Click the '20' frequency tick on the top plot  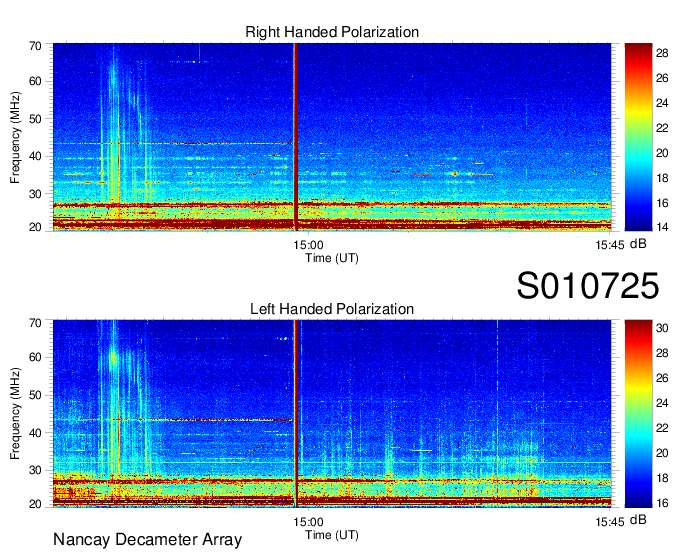(35, 227)
